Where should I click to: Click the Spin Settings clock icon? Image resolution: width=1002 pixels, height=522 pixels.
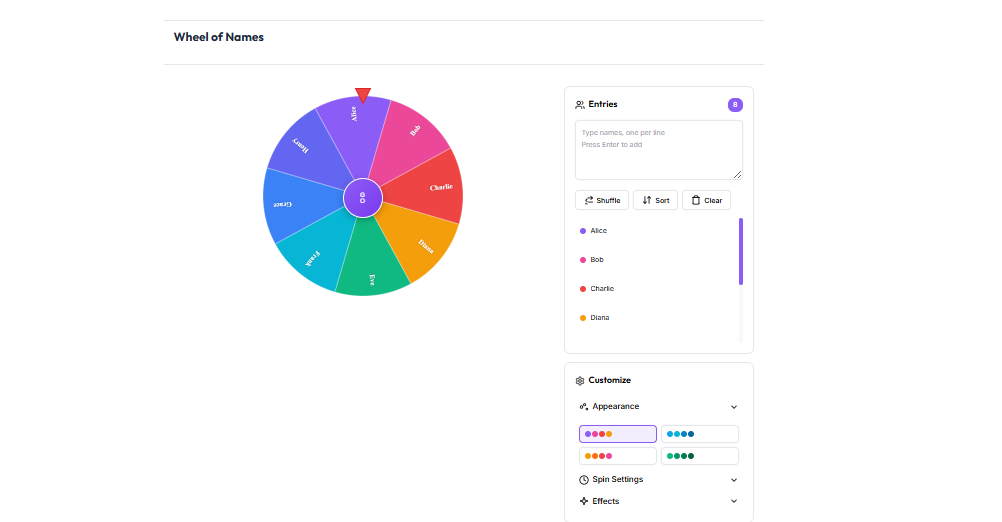click(583, 480)
